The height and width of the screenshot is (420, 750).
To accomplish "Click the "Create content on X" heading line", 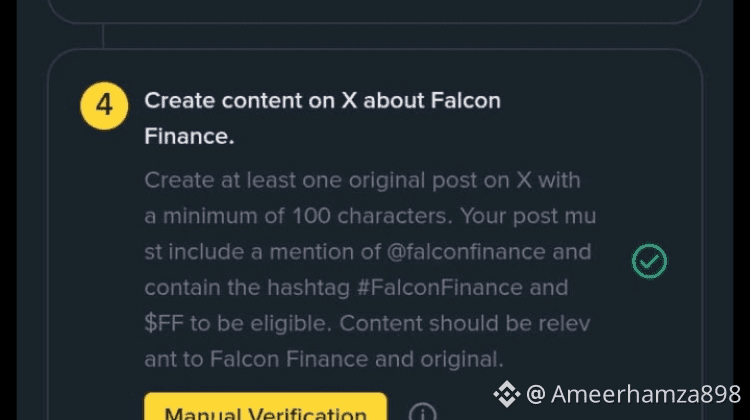I will (322, 101).
